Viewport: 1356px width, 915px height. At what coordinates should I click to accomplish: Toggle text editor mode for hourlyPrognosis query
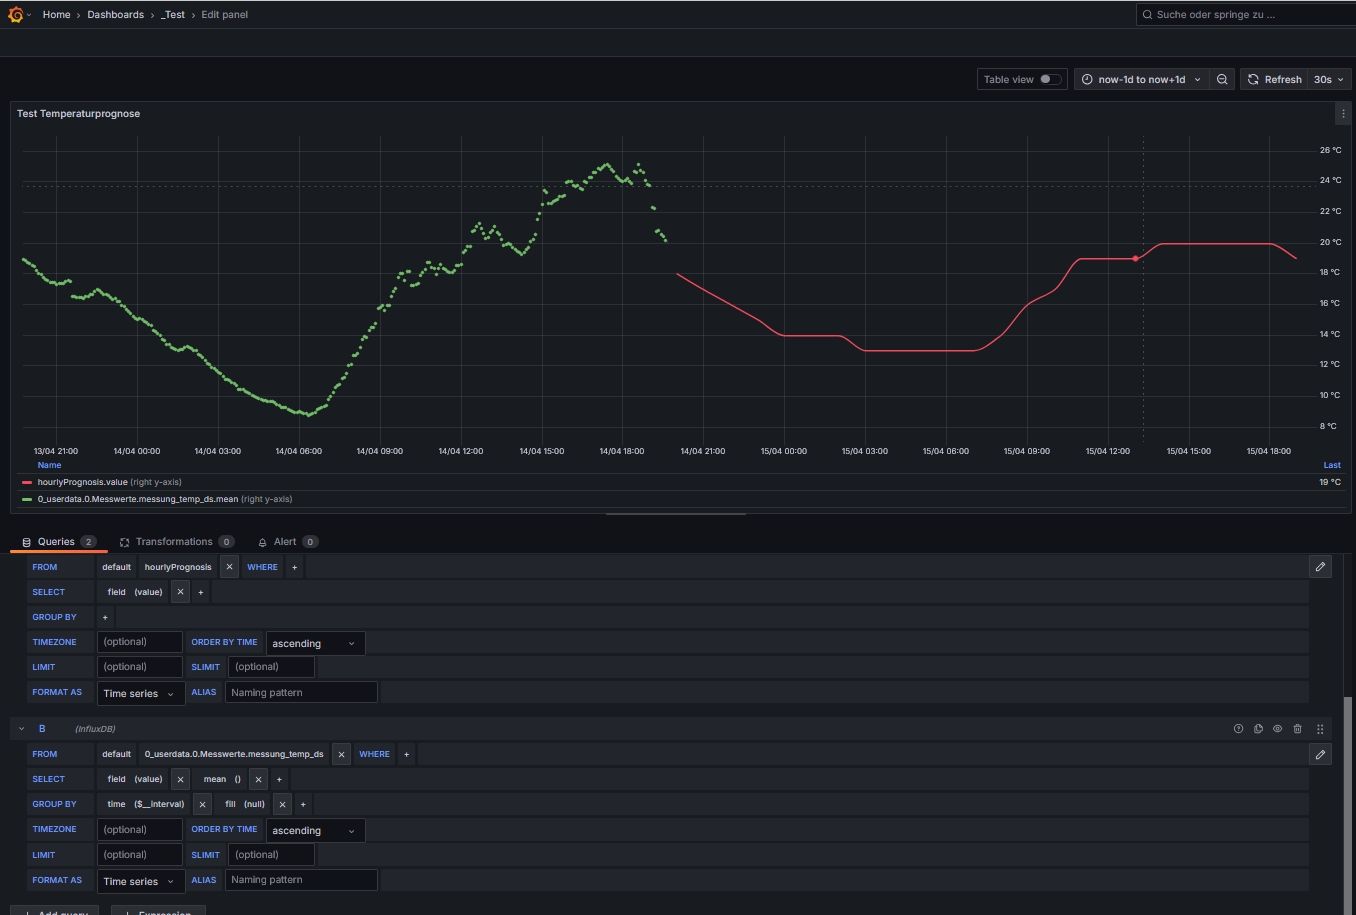point(1320,567)
